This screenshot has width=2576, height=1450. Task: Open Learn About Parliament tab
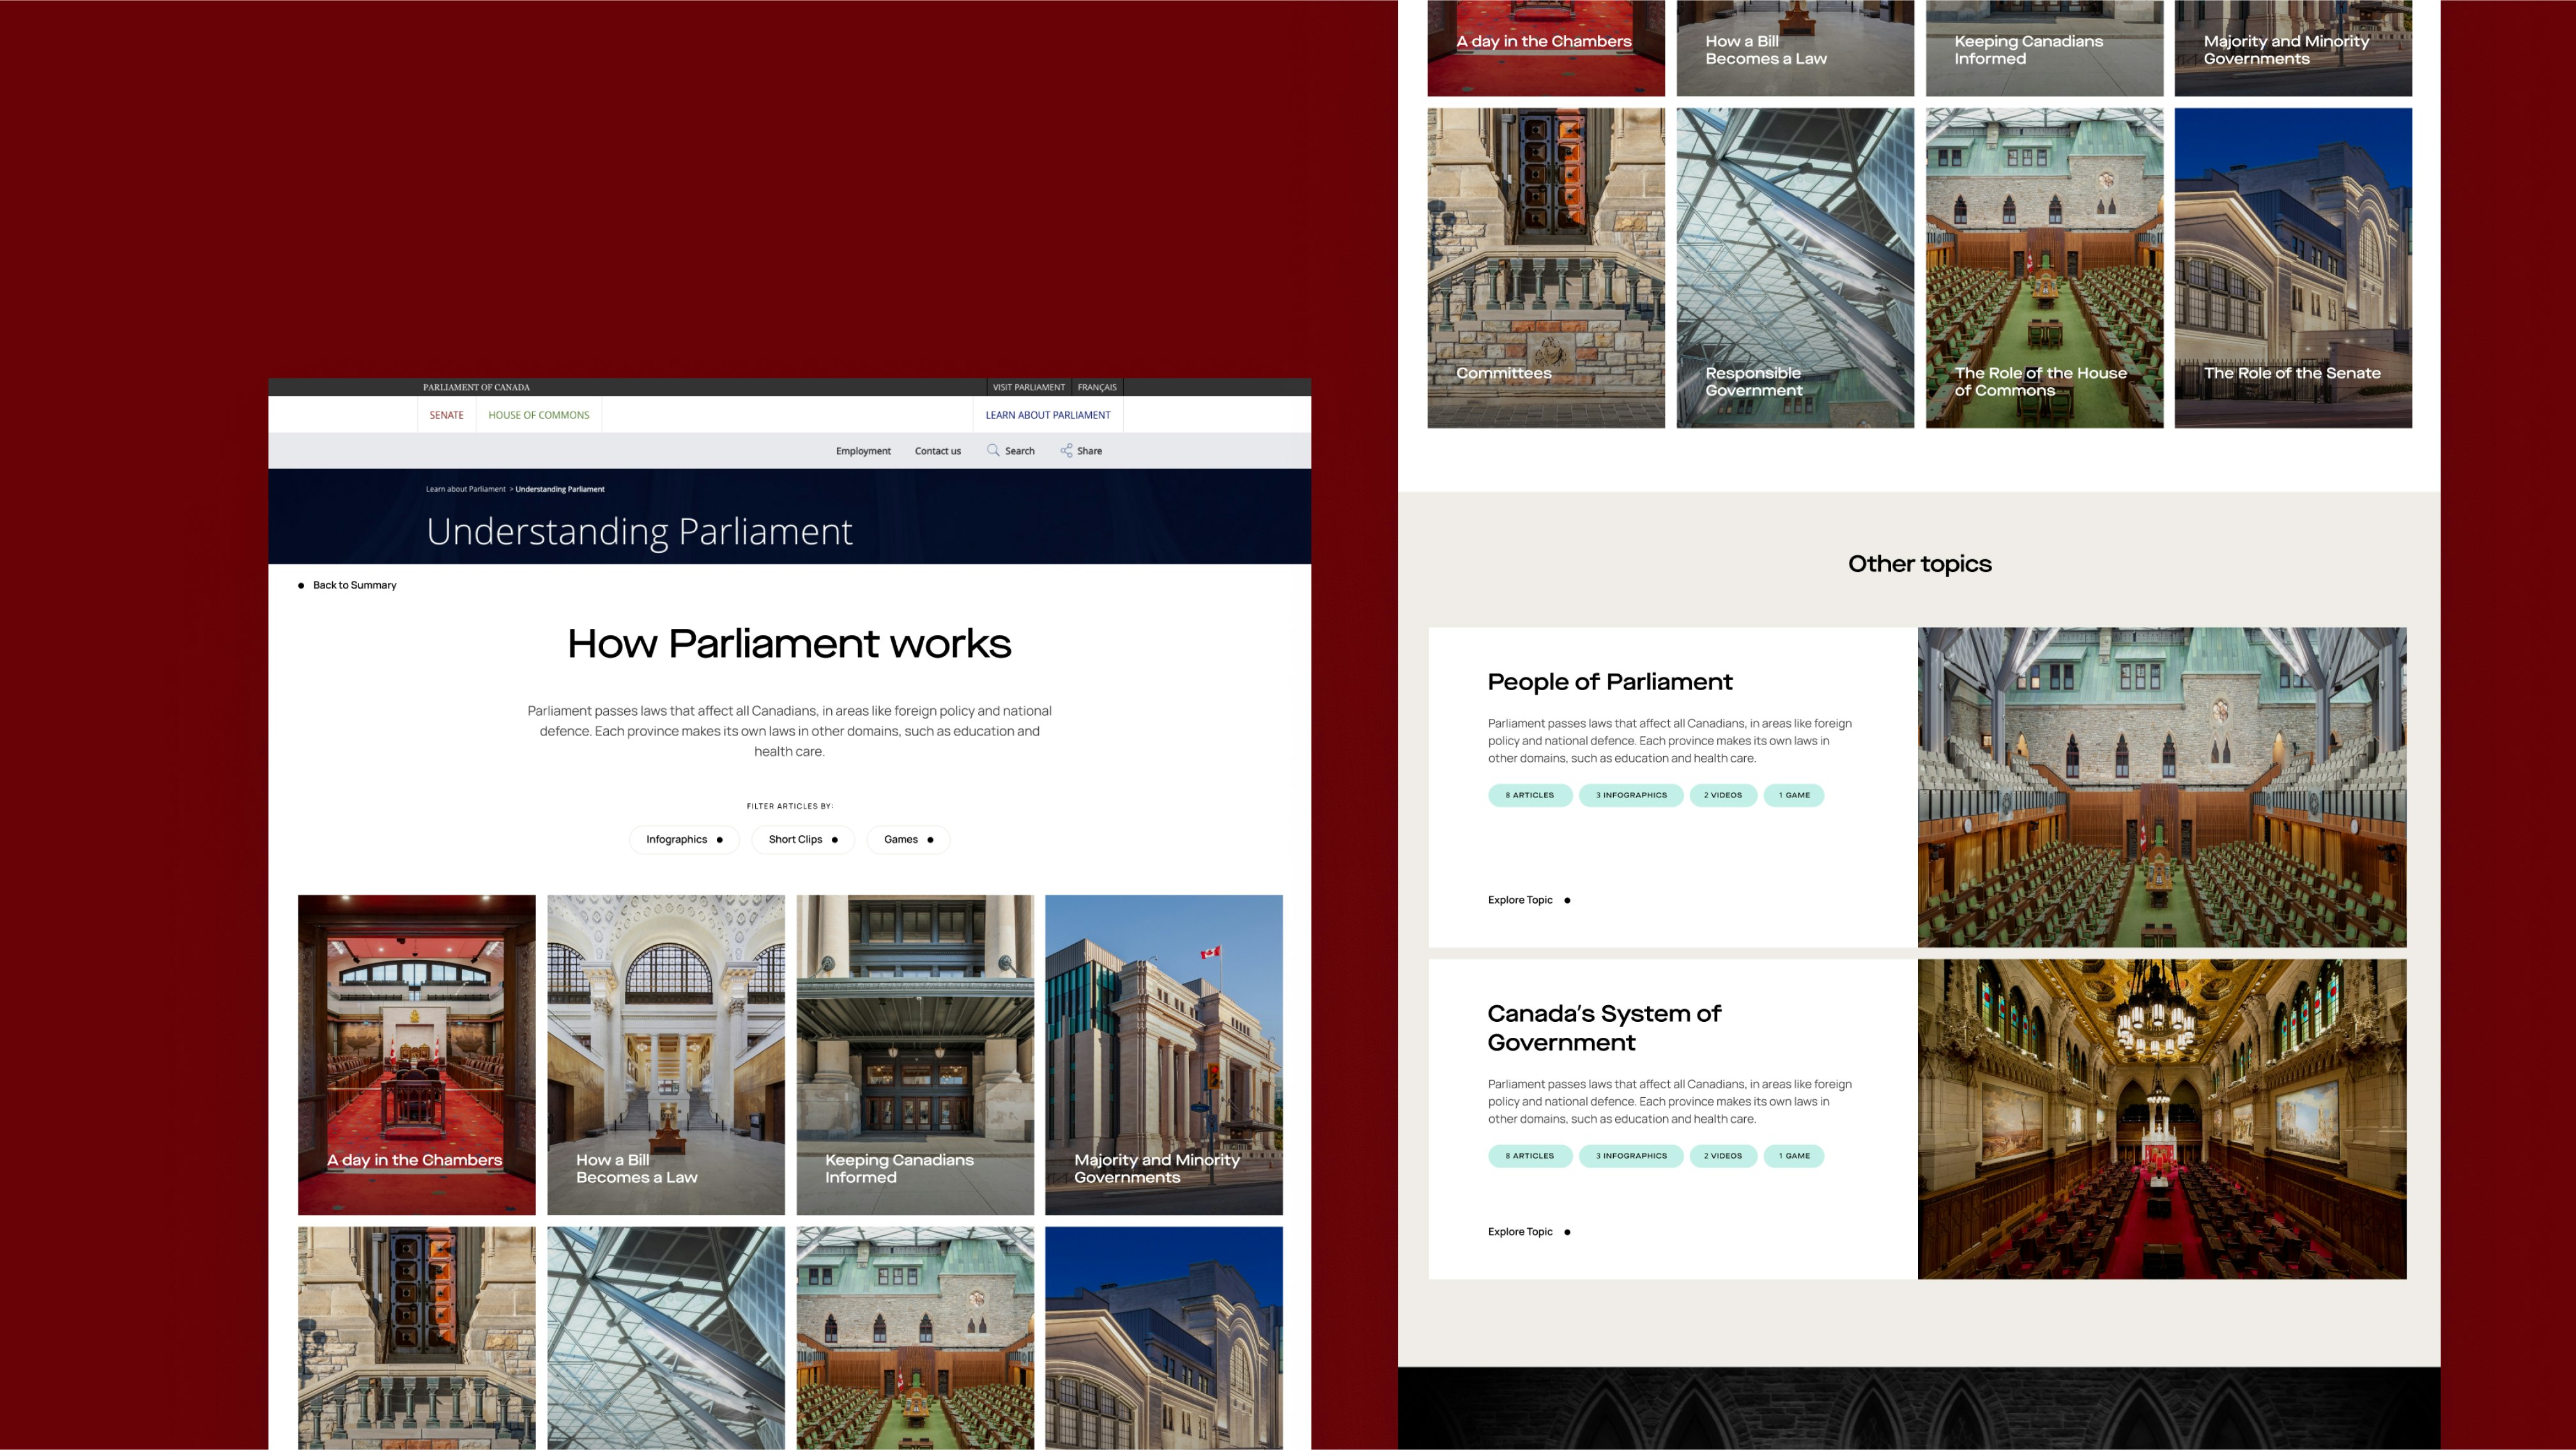tap(1048, 415)
